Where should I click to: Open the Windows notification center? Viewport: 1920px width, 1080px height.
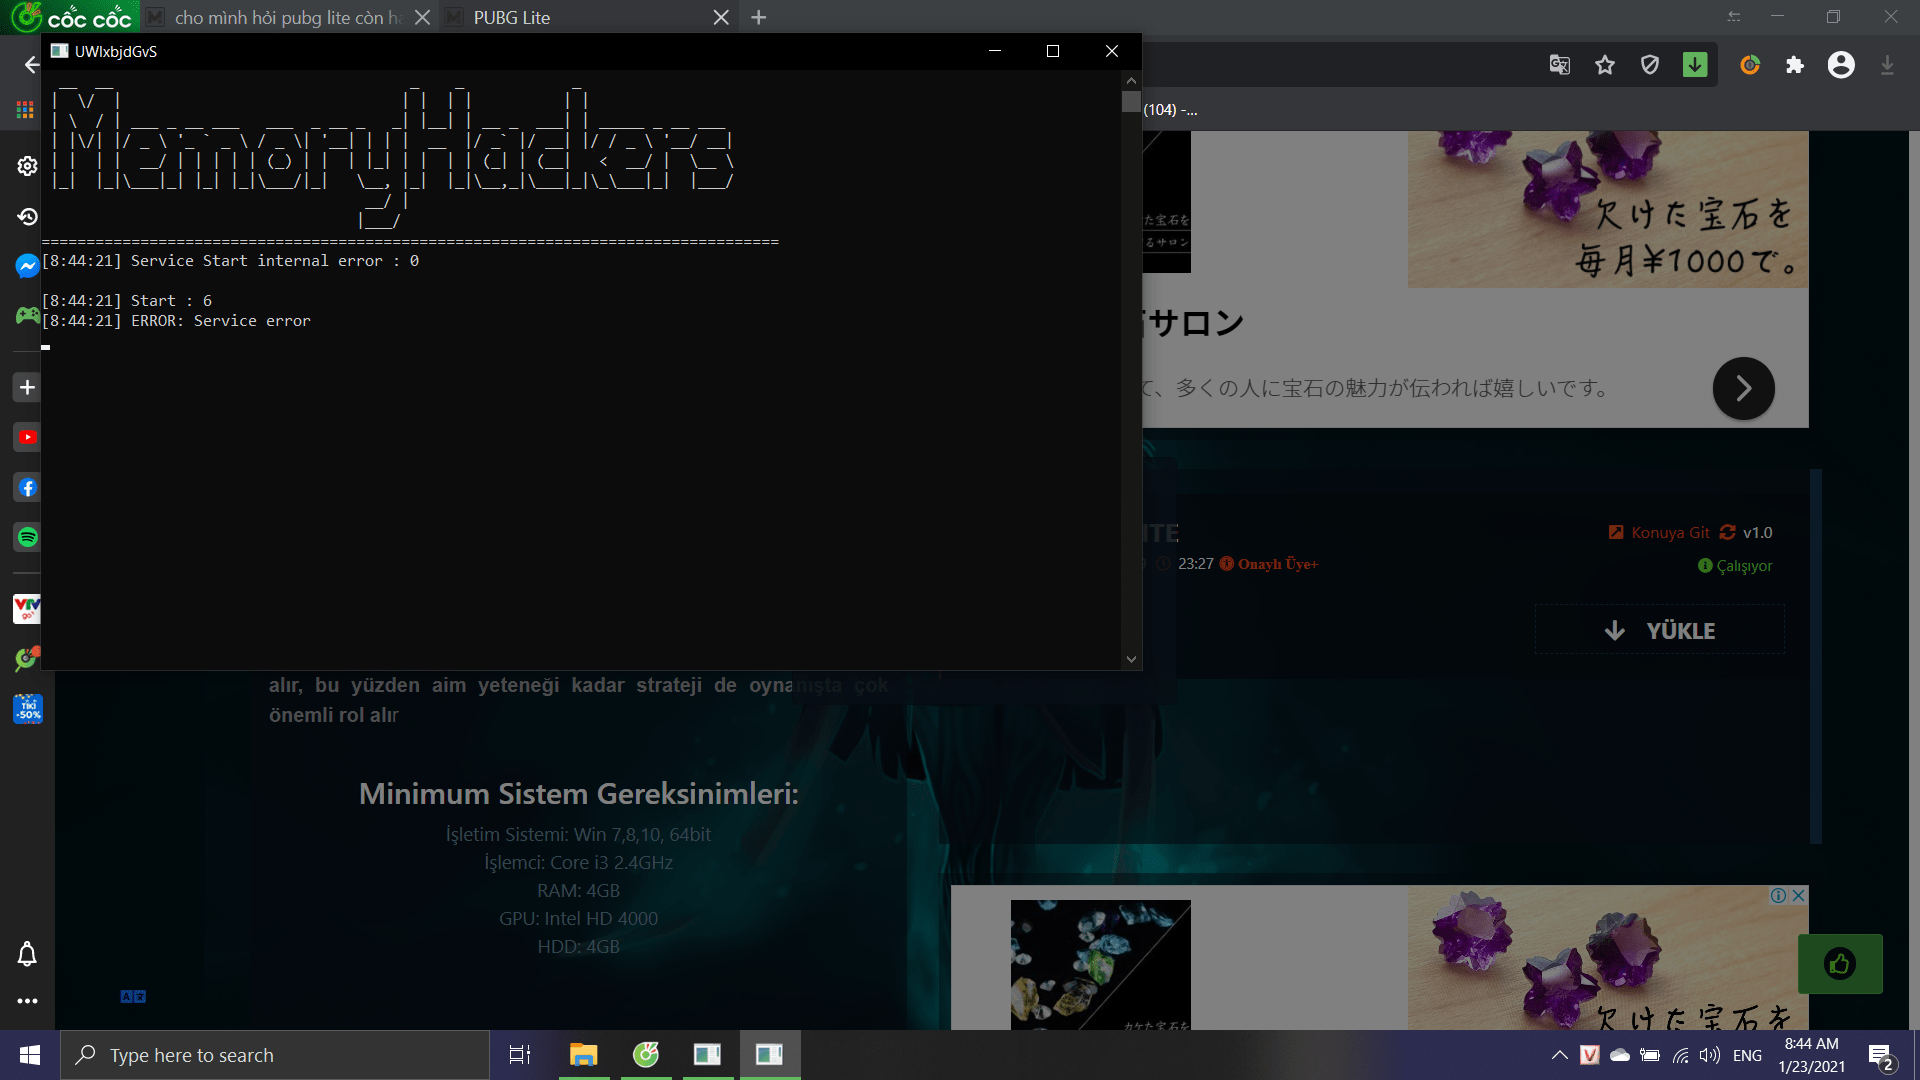pyautogui.click(x=1880, y=1056)
